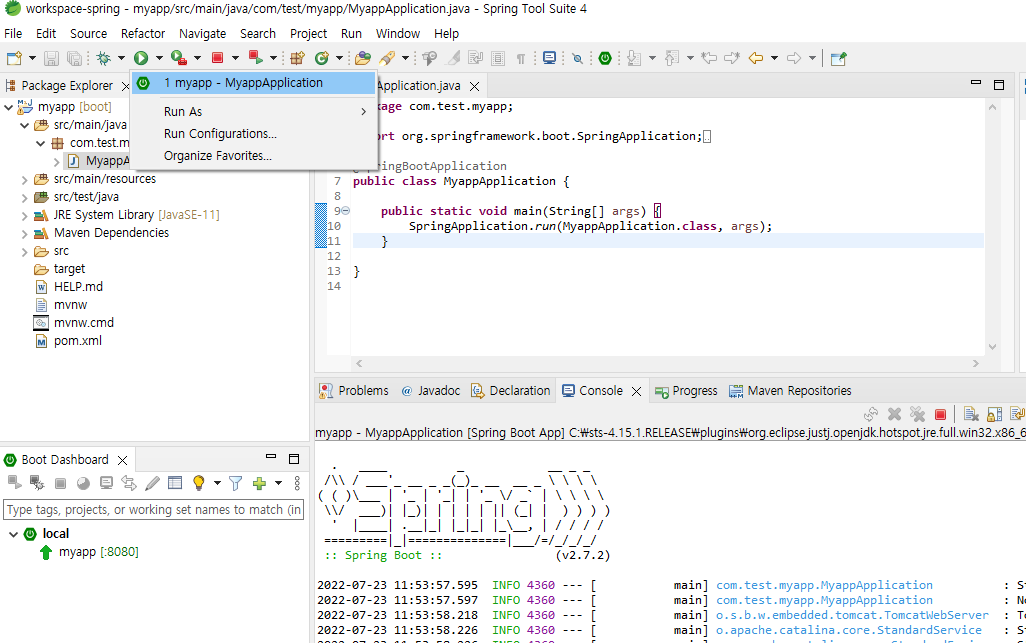Viewport: 1026px width, 643px height.
Task: Click Remove Launch gray X in Console
Action: (894, 413)
